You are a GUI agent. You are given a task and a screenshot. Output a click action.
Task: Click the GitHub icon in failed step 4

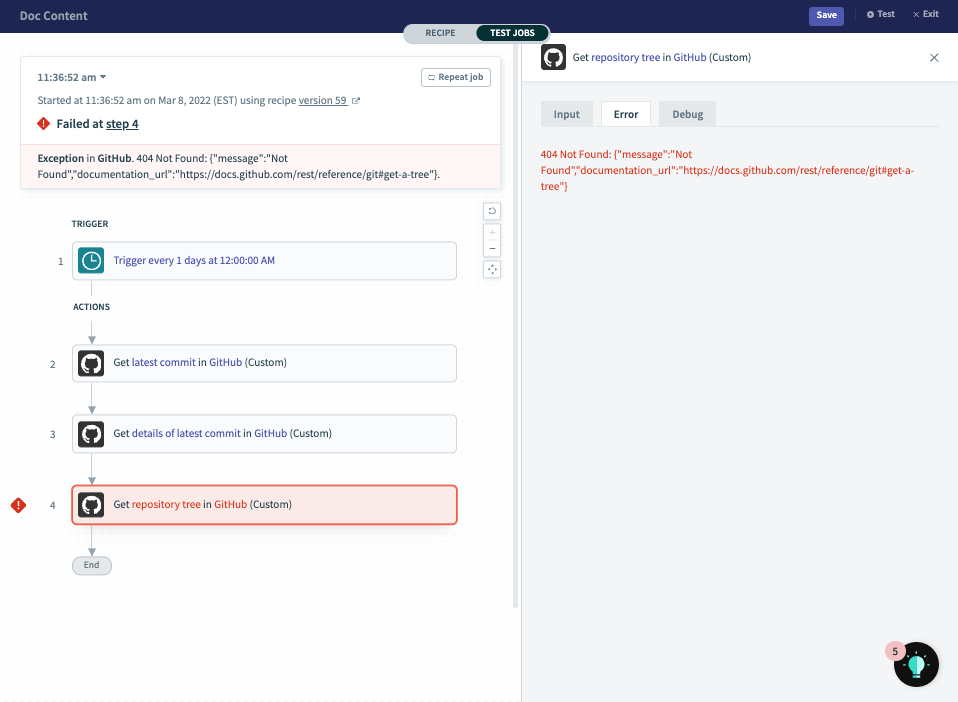(91, 505)
